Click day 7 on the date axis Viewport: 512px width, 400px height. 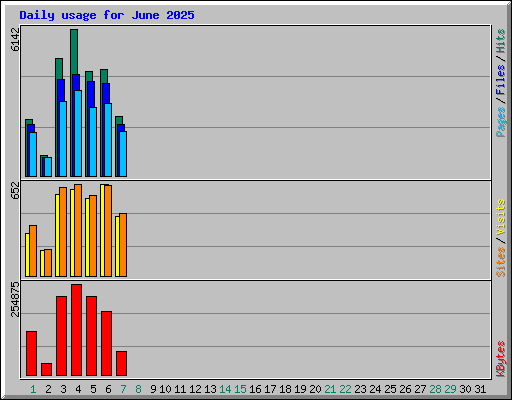(123, 389)
